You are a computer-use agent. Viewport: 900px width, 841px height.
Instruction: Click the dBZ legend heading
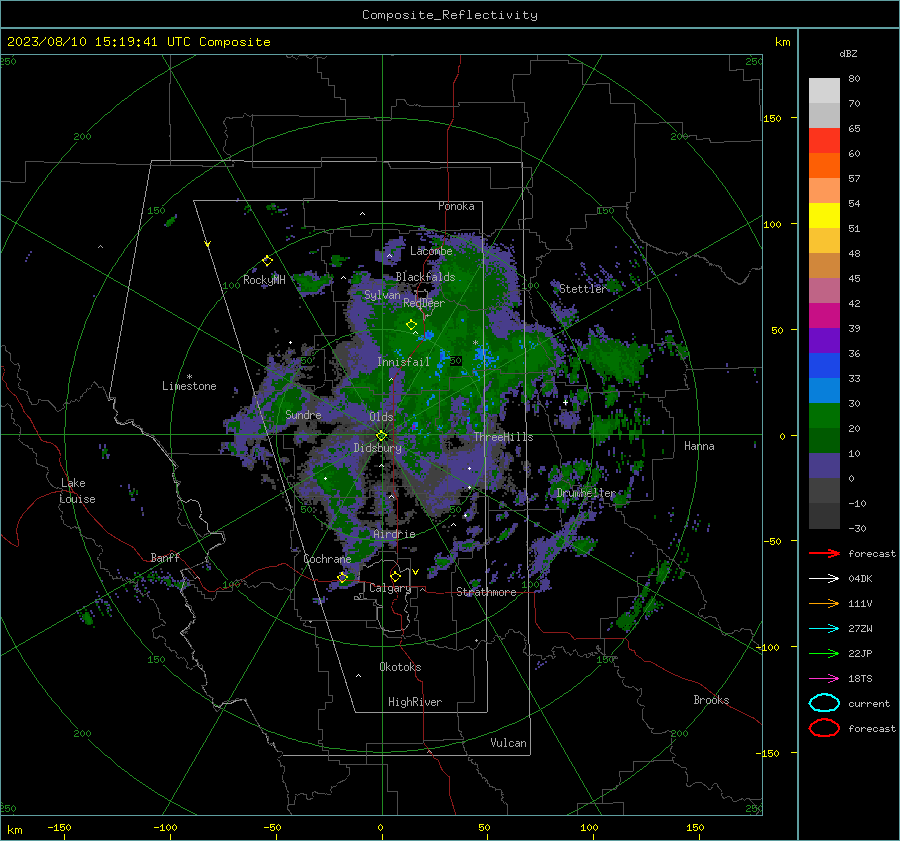[x=848, y=54]
